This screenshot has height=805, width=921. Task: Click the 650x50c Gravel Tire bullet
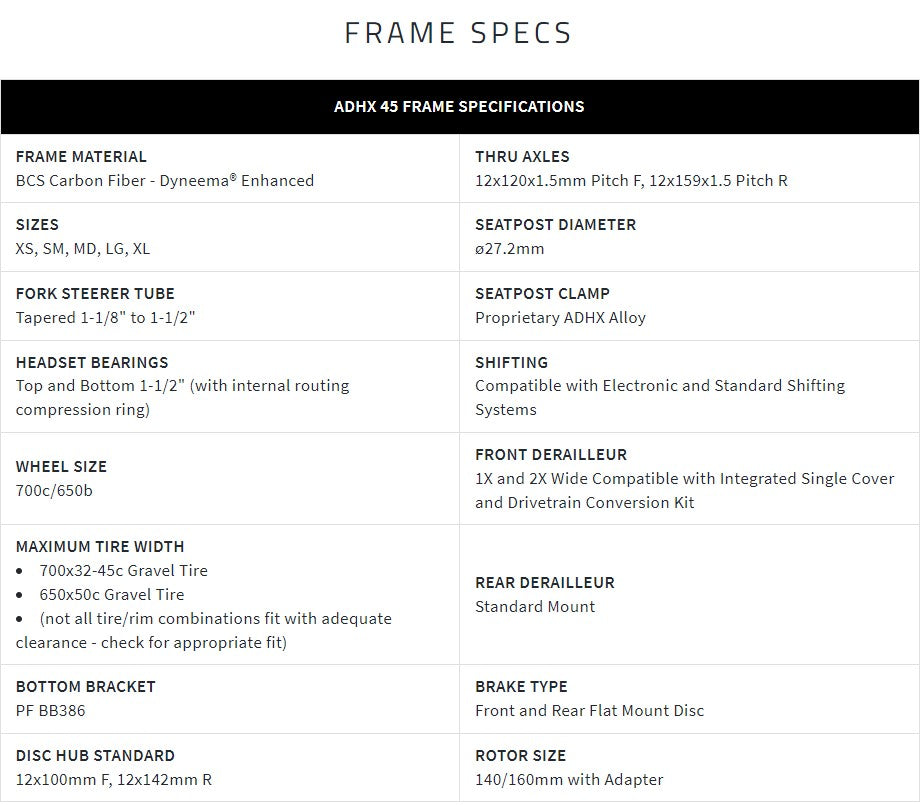[x=112, y=595]
